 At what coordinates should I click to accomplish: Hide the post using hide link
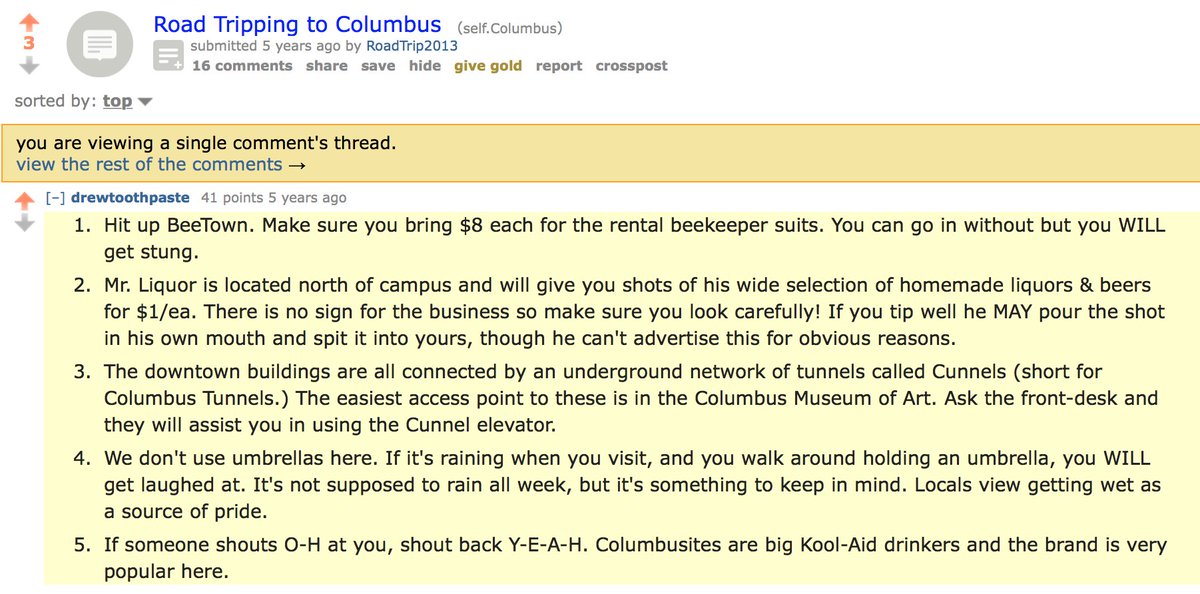(424, 66)
